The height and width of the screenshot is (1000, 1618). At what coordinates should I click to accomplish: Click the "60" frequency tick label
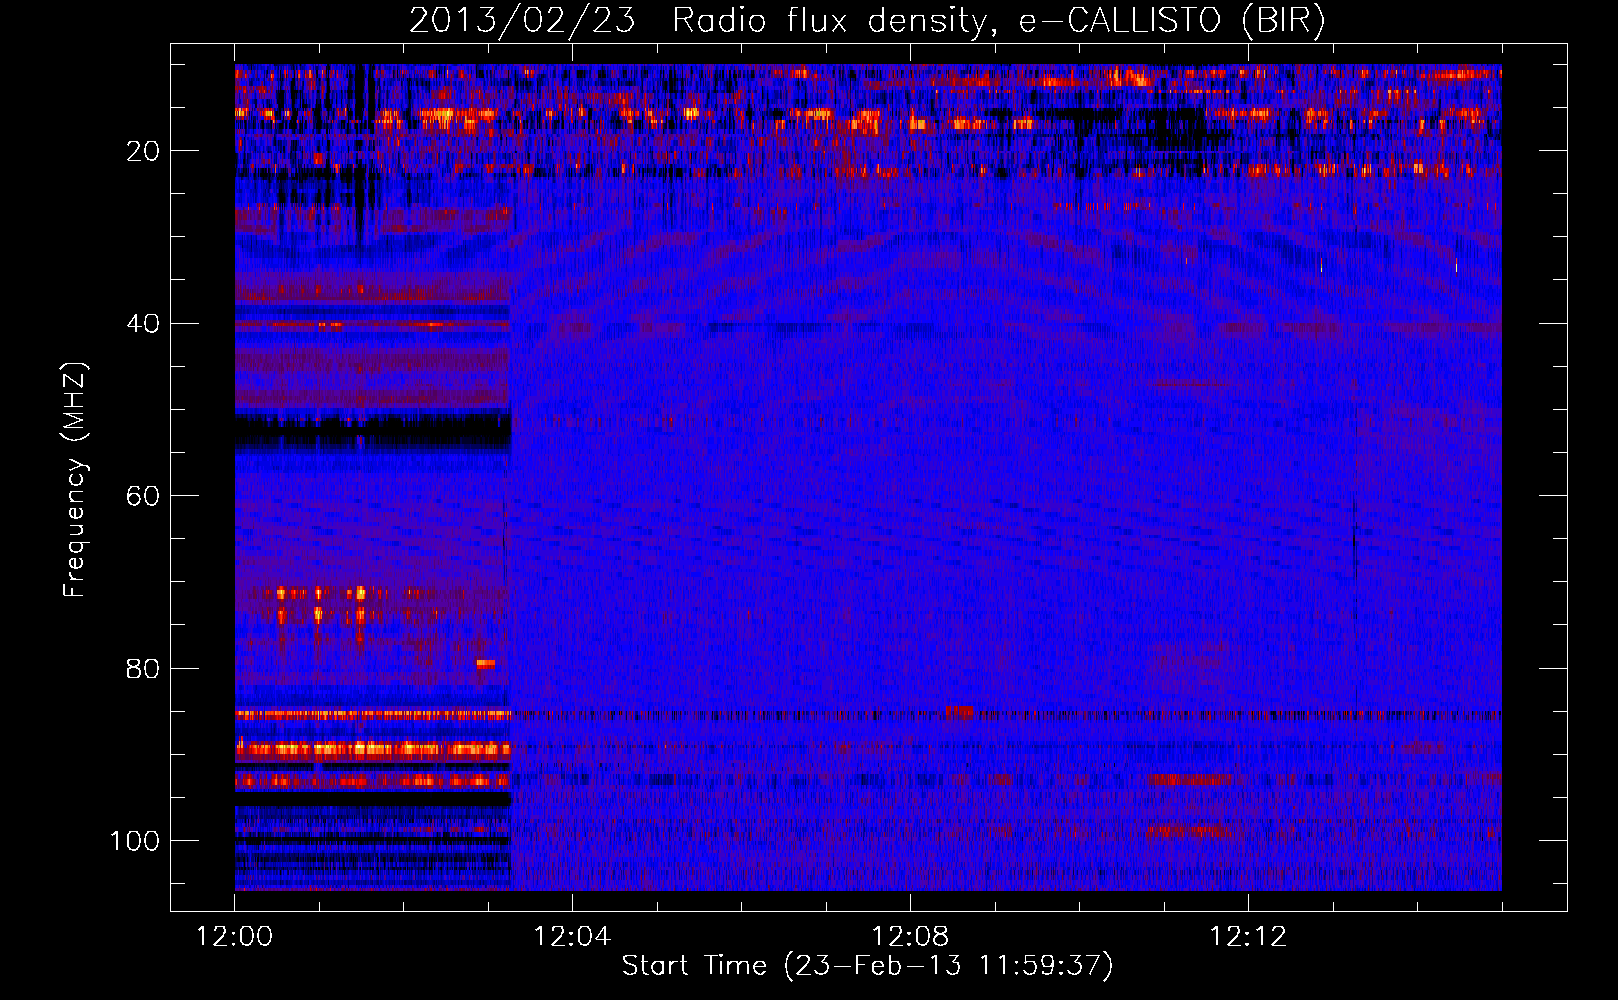(x=143, y=496)
